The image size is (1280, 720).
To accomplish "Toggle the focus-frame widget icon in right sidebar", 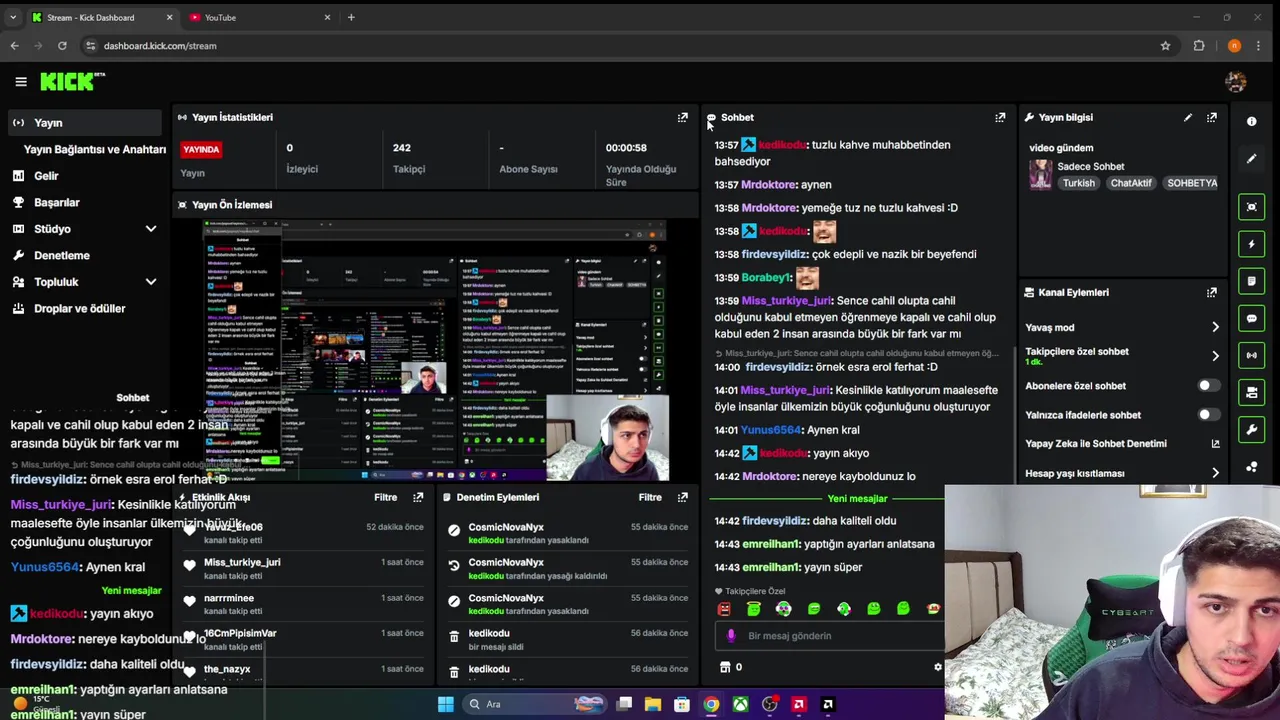I will coord(1251,207).
